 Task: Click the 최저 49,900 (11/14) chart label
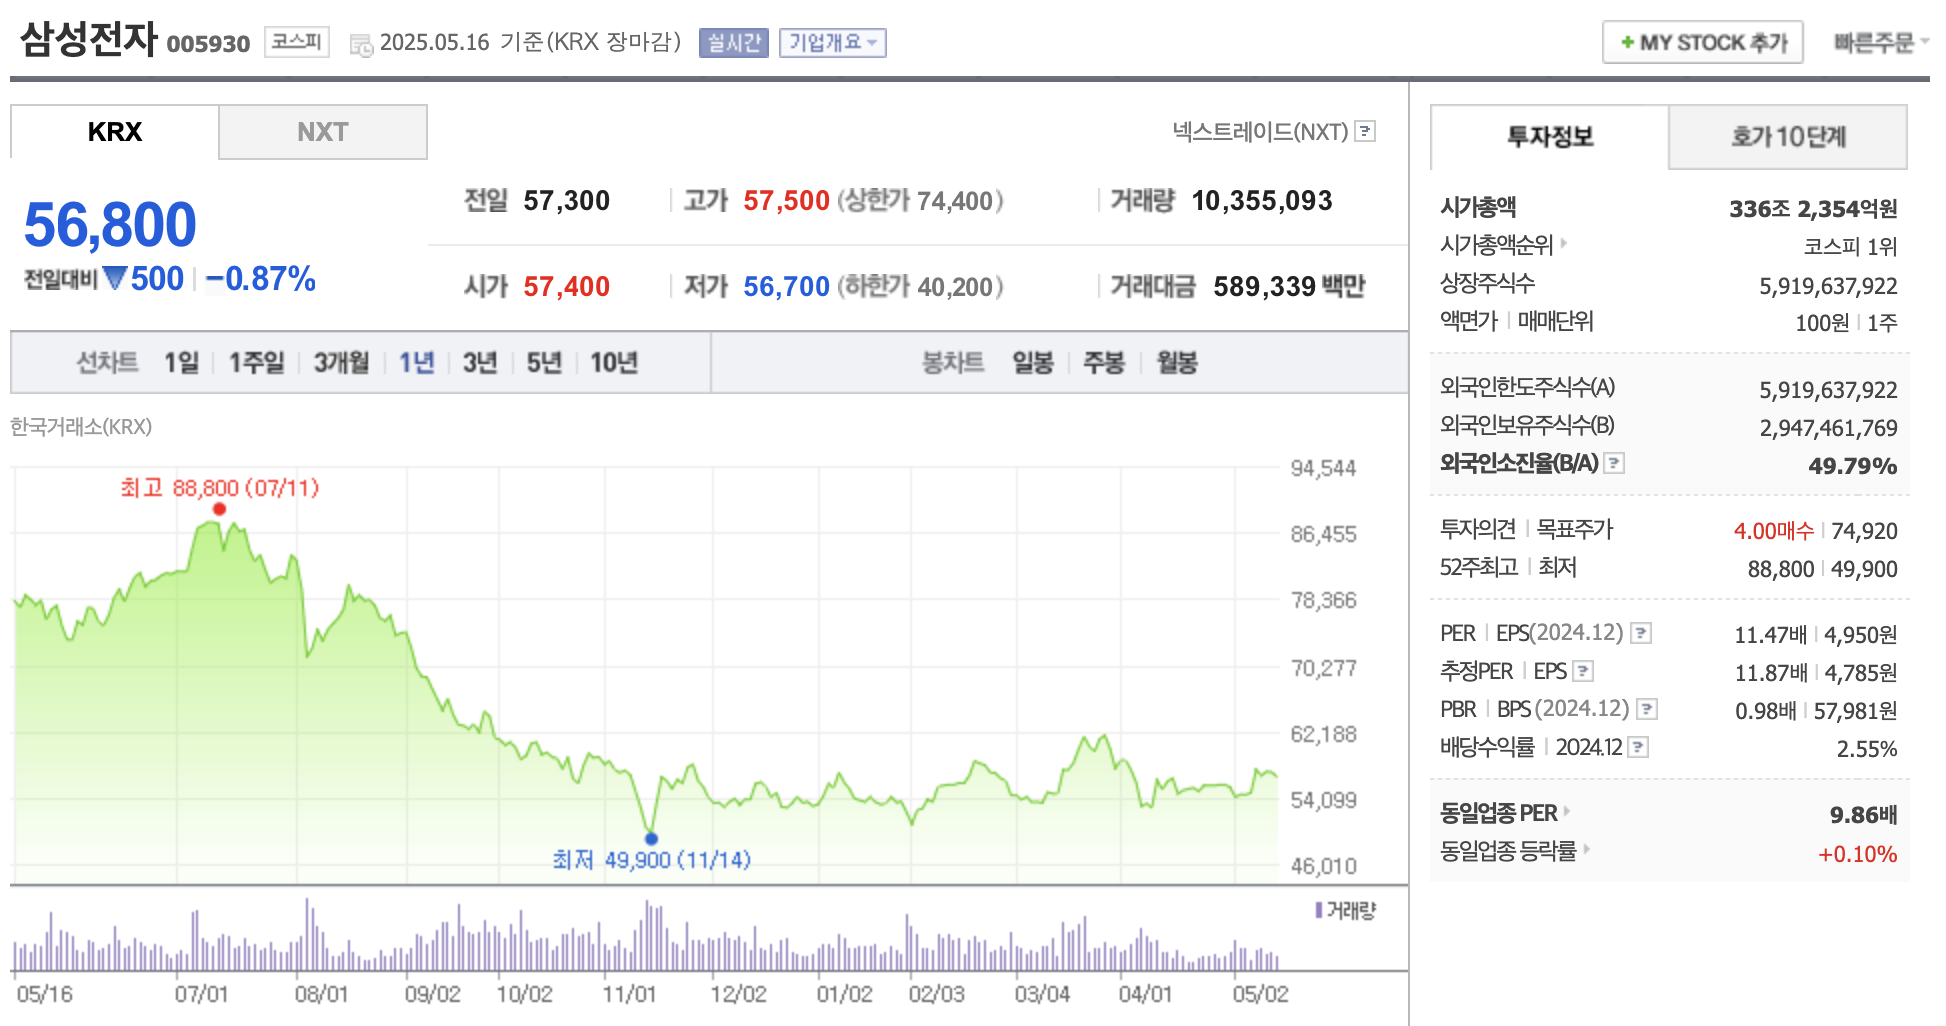tap(651, 860)
